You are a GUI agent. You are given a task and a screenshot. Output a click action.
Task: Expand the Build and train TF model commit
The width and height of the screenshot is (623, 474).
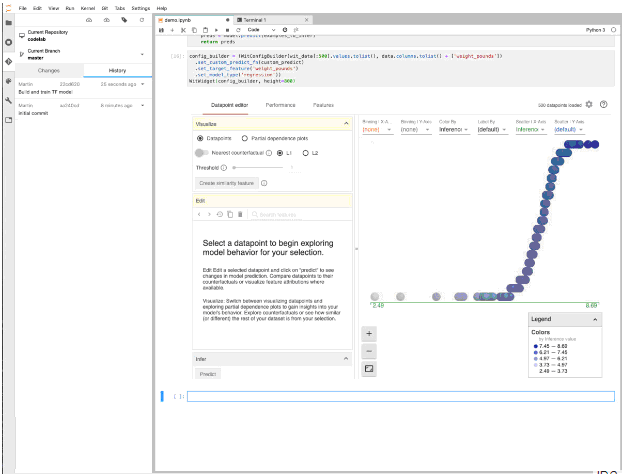[143, 84]
